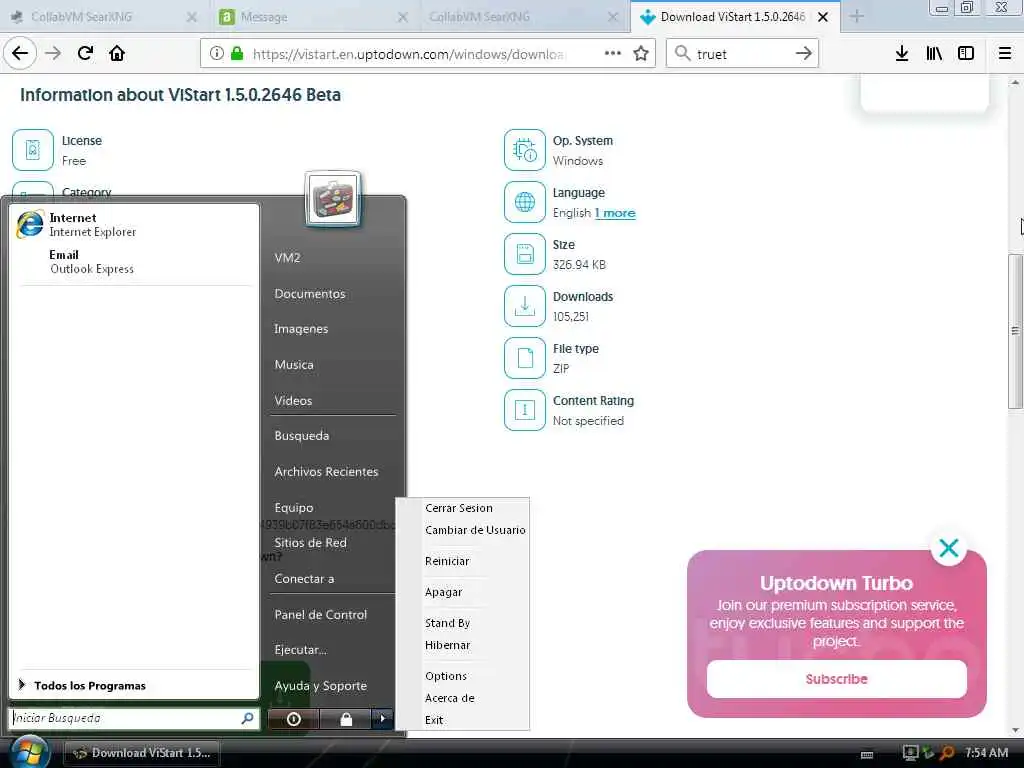
Task: Open Busqueda in start menu
Action: [x=302, y=436]
